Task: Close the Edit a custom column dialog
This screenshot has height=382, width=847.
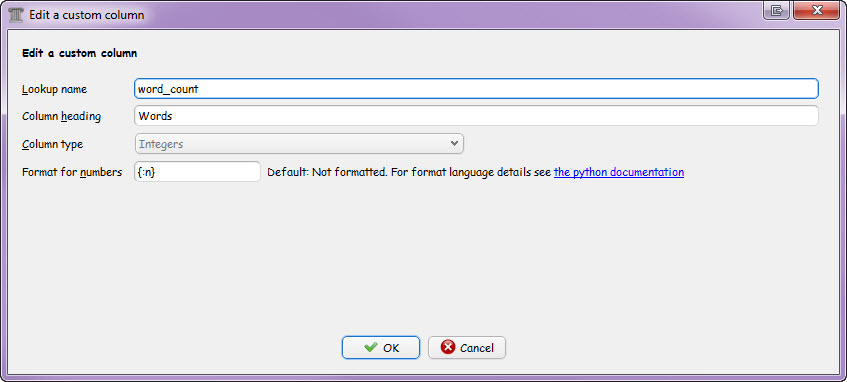Action: [816, 10]
